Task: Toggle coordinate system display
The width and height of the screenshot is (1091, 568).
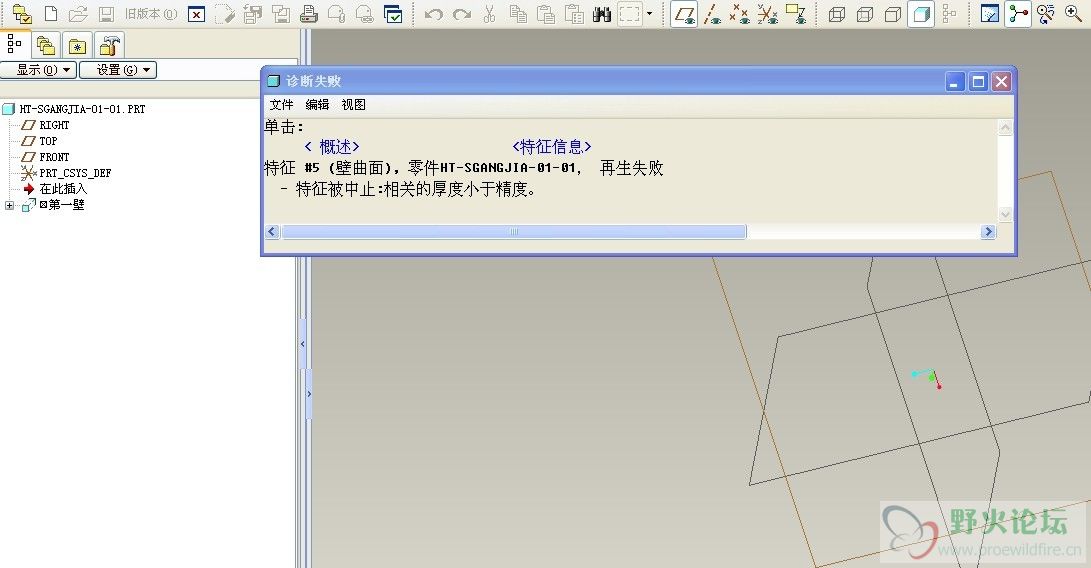Action: click(767, 14)
